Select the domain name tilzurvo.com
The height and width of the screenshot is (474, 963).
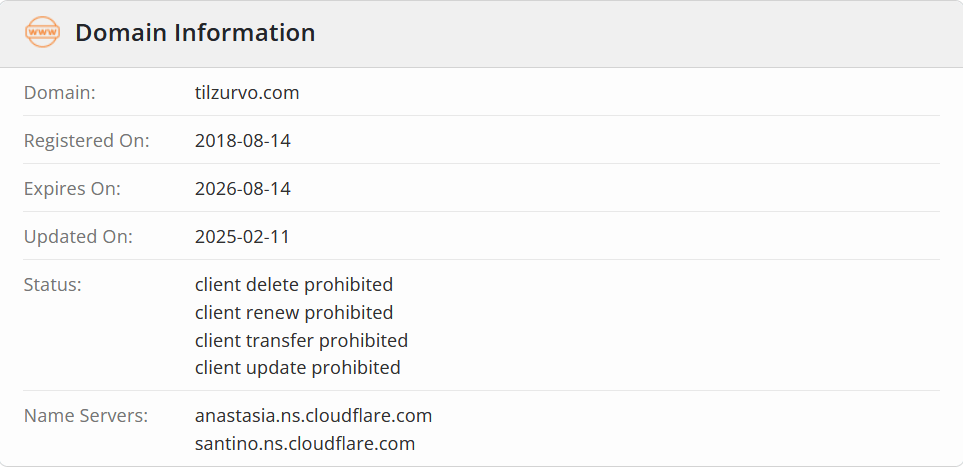(x=247, y=93)
